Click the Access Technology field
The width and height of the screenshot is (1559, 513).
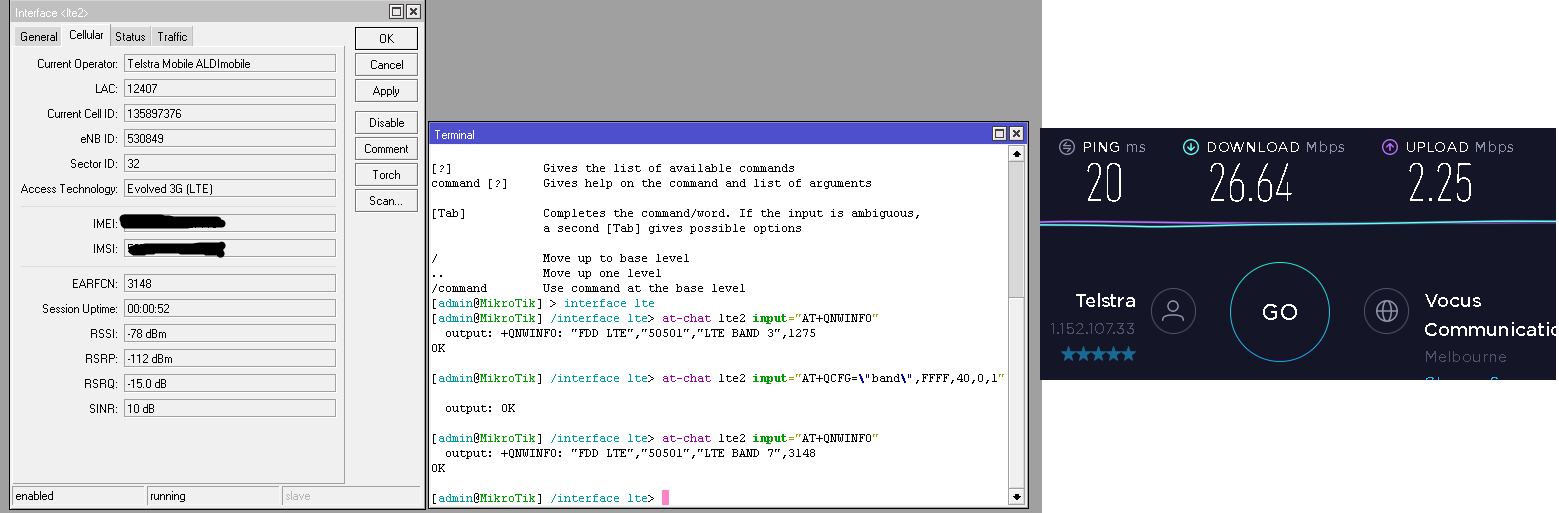pyautogui.click(x=230, y=188)
